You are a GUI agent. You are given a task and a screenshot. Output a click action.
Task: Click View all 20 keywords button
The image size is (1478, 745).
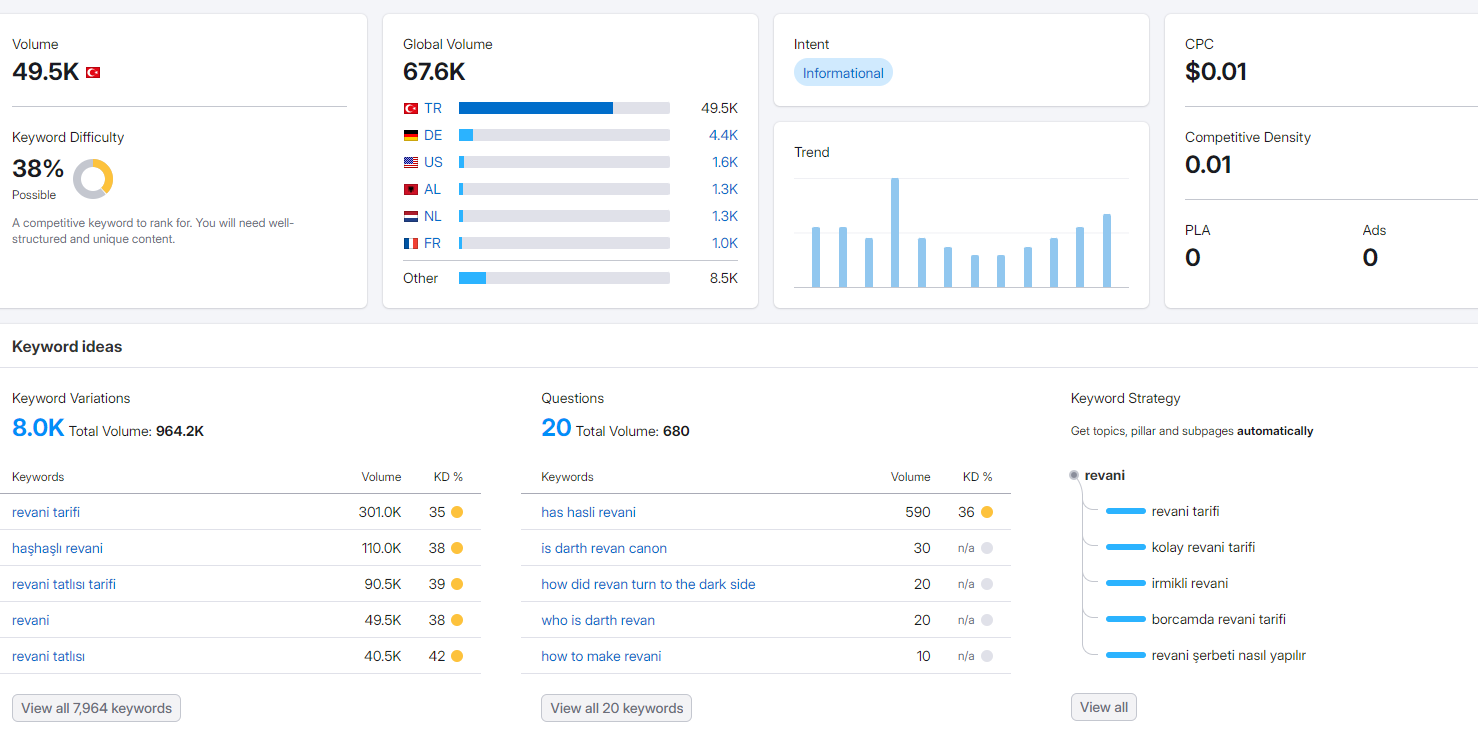616,708
